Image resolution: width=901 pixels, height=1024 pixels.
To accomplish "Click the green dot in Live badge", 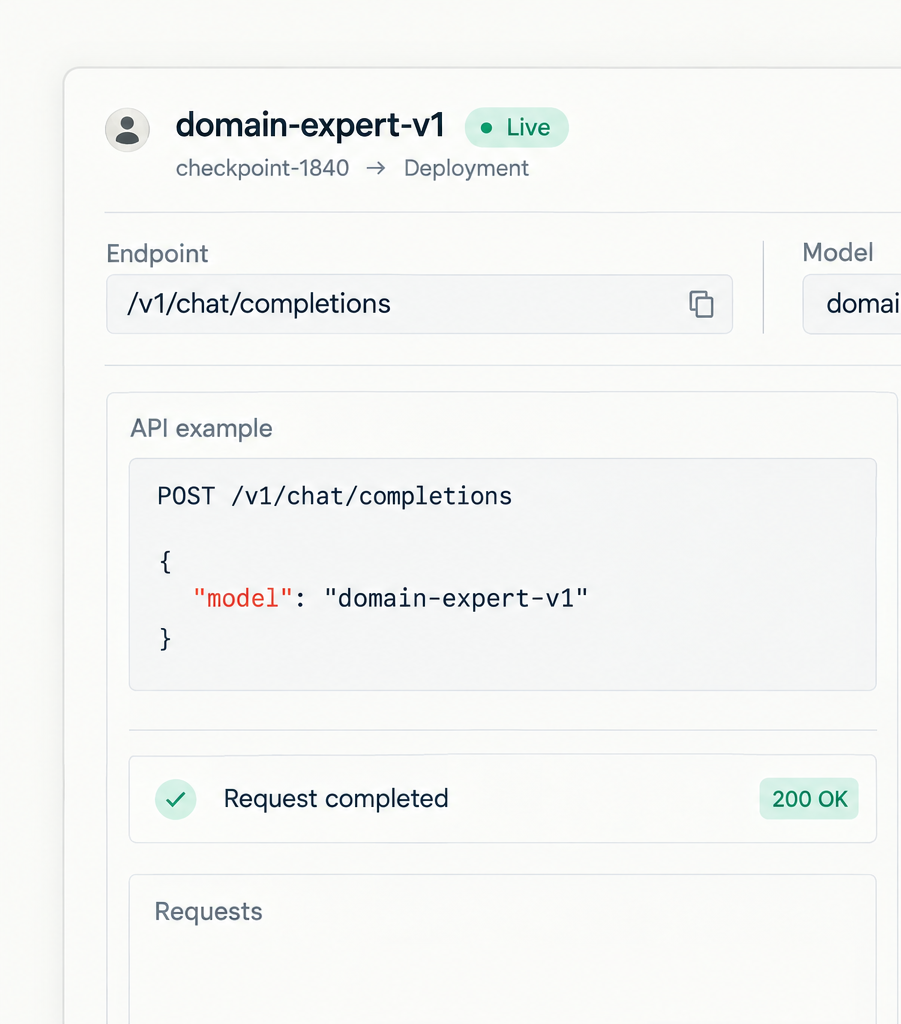I will coord(486,128).
